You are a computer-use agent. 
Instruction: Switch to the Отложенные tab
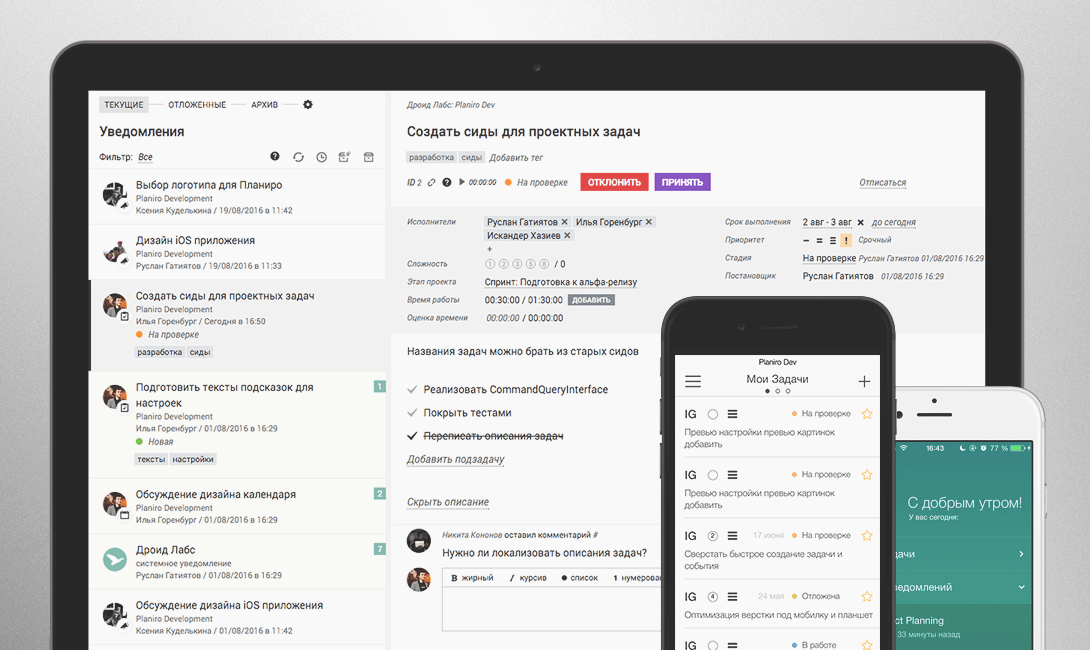click(197, 104)
